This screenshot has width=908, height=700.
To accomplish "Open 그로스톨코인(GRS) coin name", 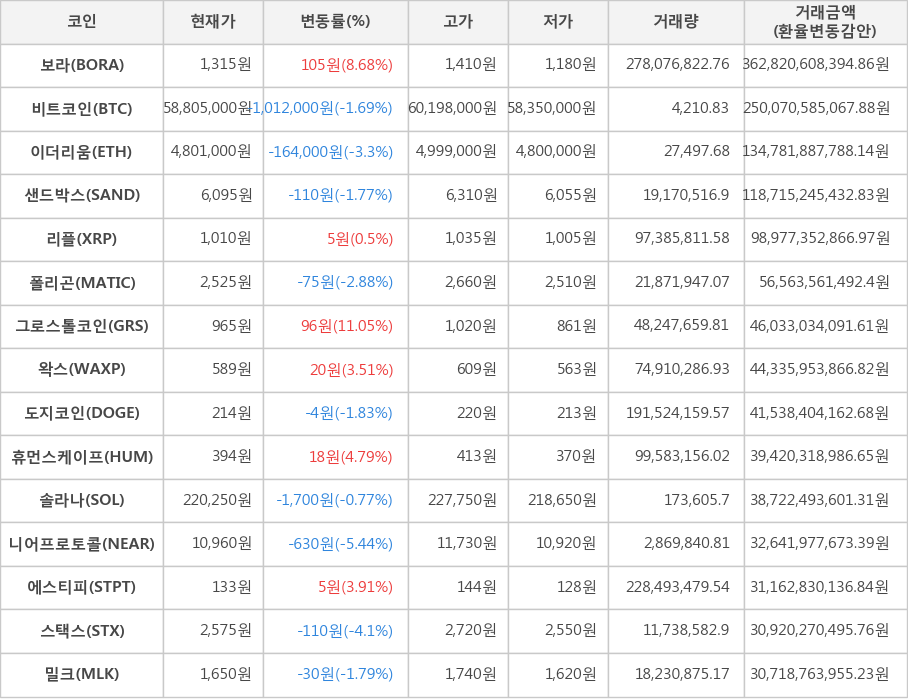I will [82, 326].
